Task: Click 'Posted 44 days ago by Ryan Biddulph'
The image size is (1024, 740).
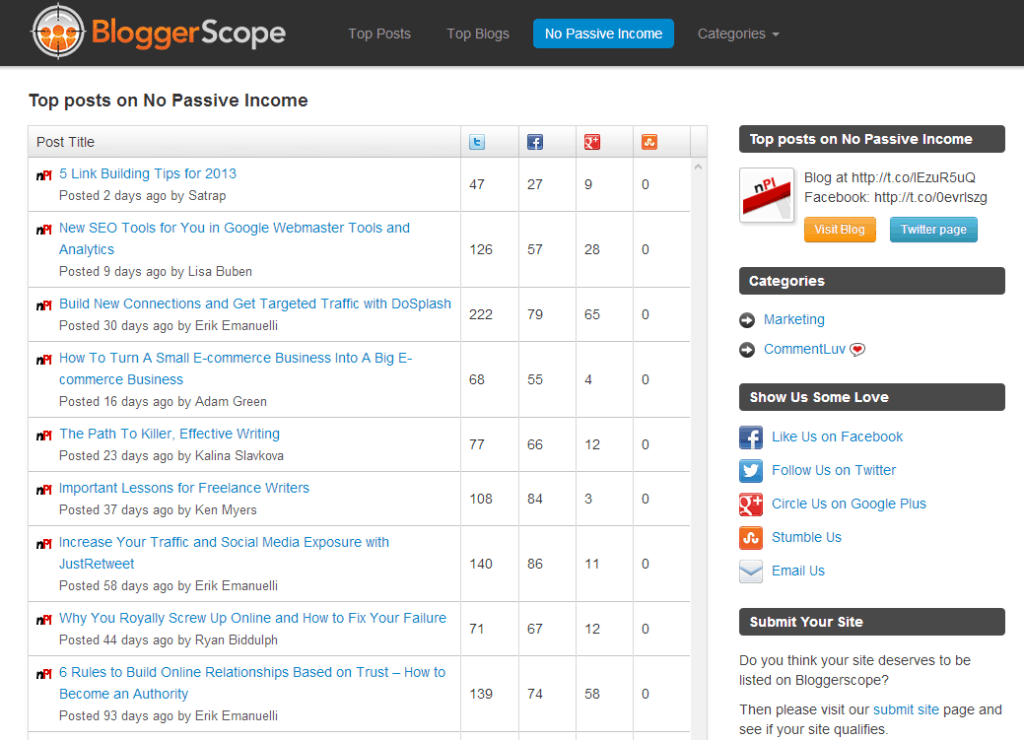Action: 168,639
